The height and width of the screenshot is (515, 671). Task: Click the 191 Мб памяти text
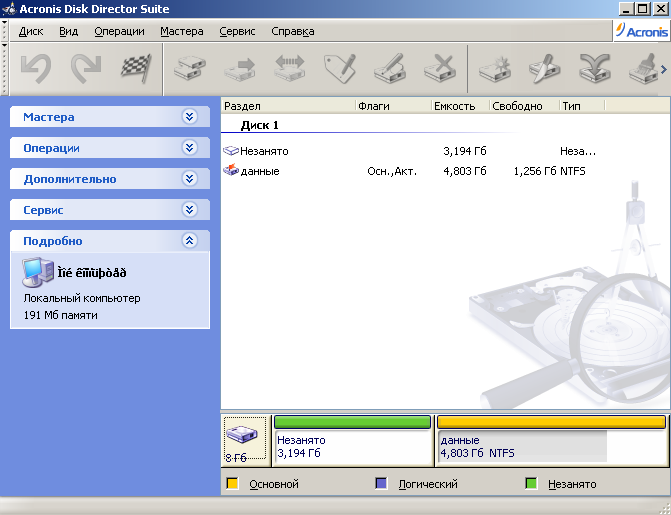60,315
